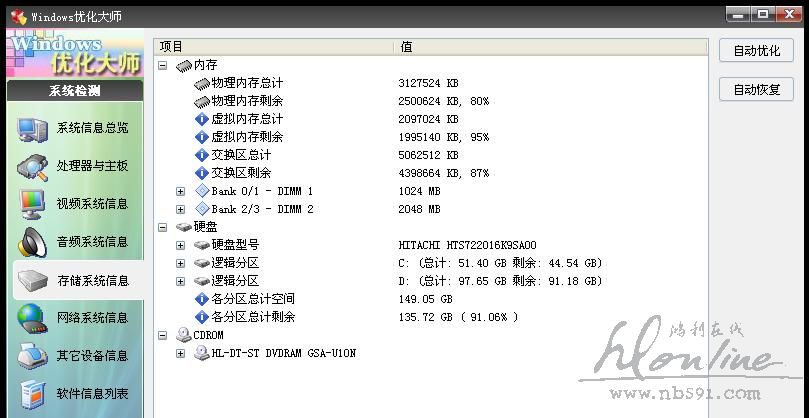
Task: Expand the D: 逻辑分区 node
Action: (180, 281)
